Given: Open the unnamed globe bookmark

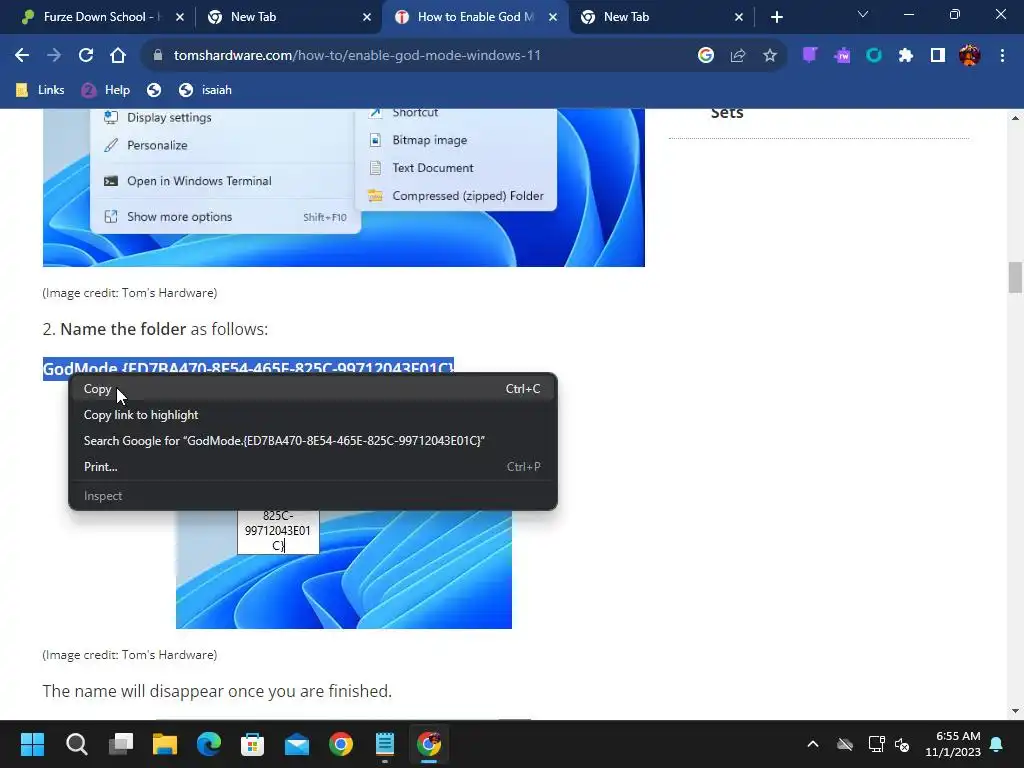Looking at the screenshot, I should (154, 90).
